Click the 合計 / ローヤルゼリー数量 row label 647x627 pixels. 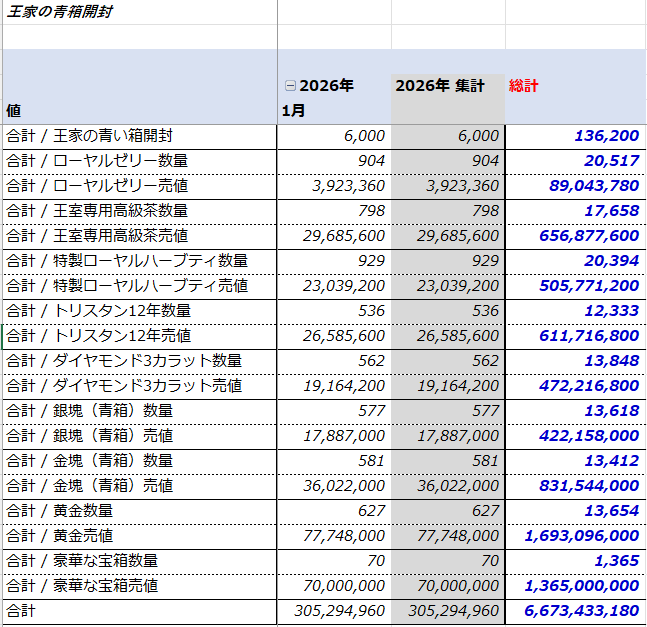[97, 161]
